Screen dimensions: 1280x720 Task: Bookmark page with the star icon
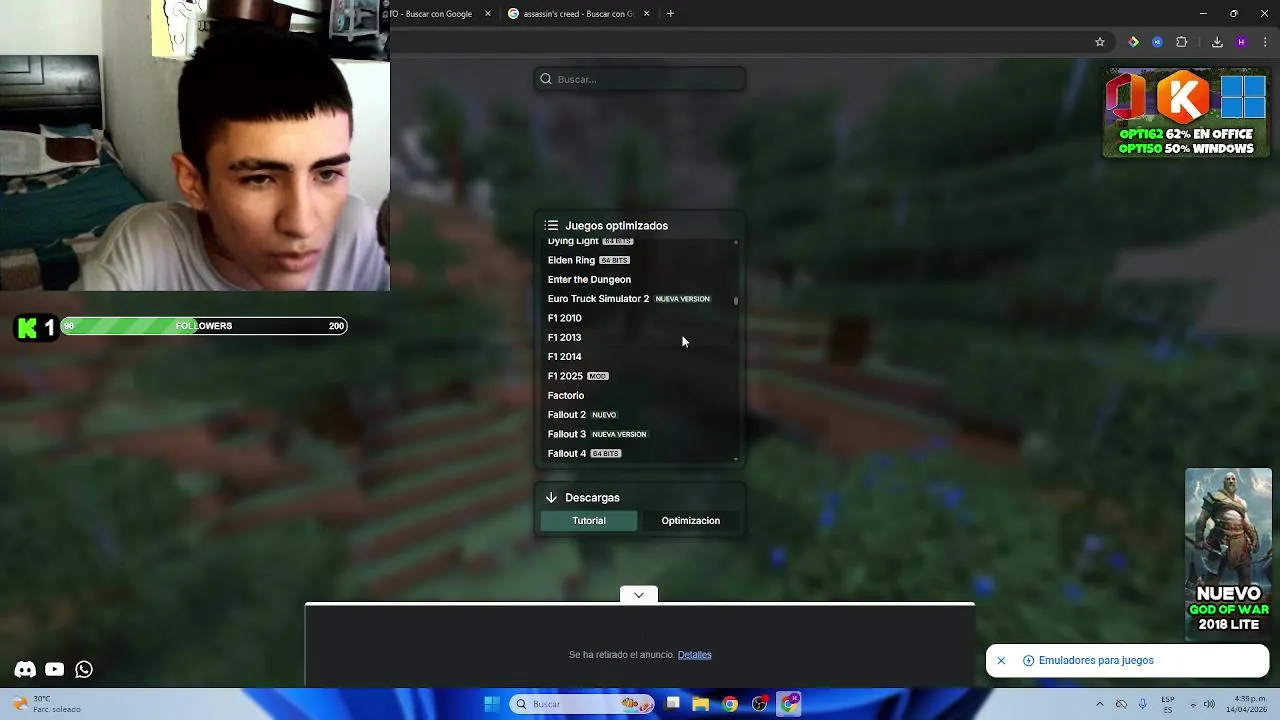tap(1100, 42)
